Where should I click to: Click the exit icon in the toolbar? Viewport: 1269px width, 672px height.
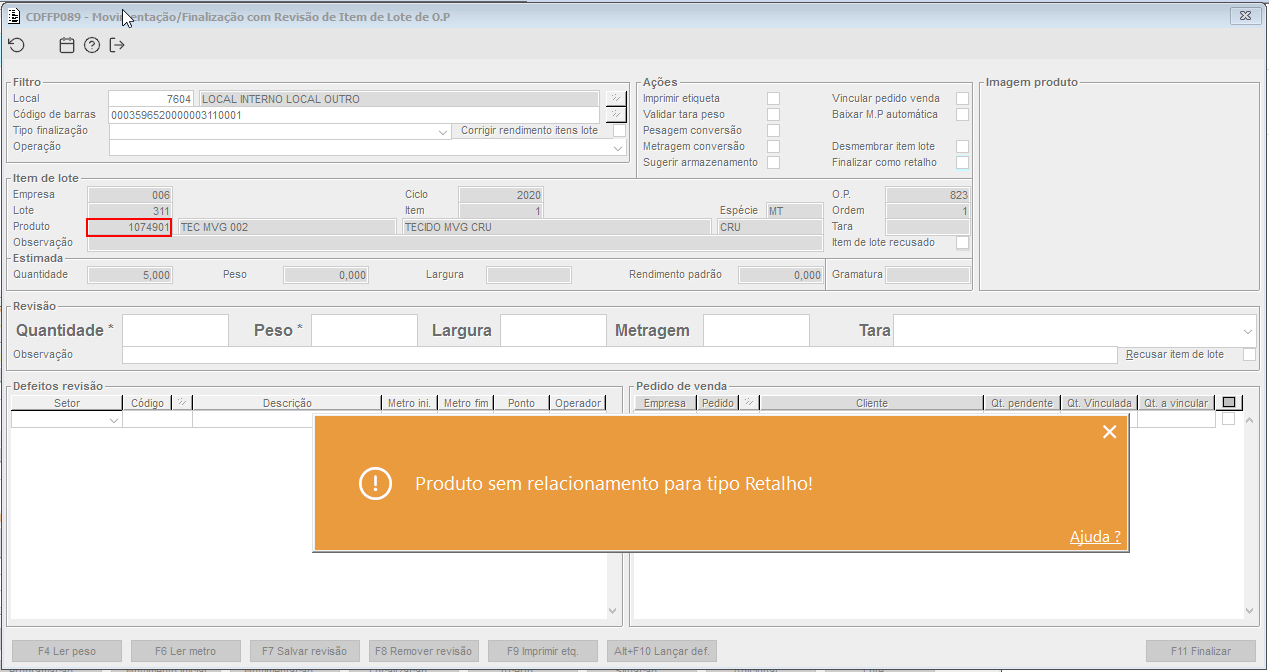coord(117,45)
